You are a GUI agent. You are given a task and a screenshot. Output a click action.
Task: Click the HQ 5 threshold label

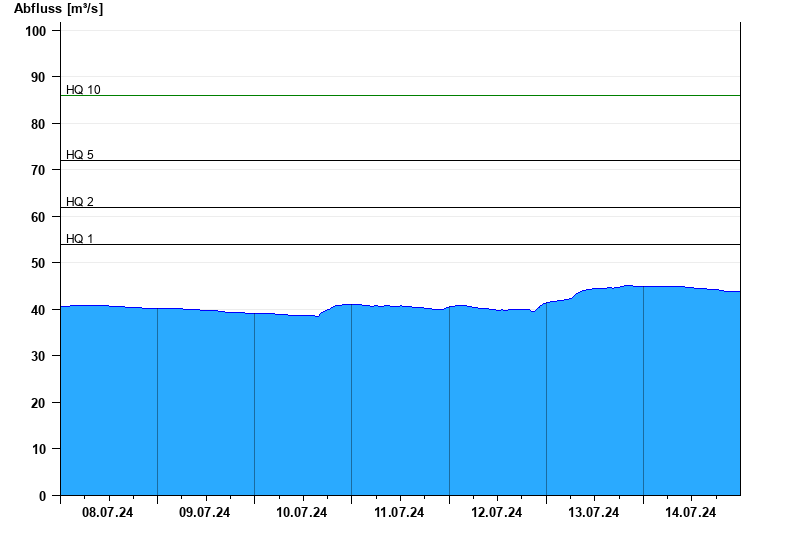coord(80,155)
